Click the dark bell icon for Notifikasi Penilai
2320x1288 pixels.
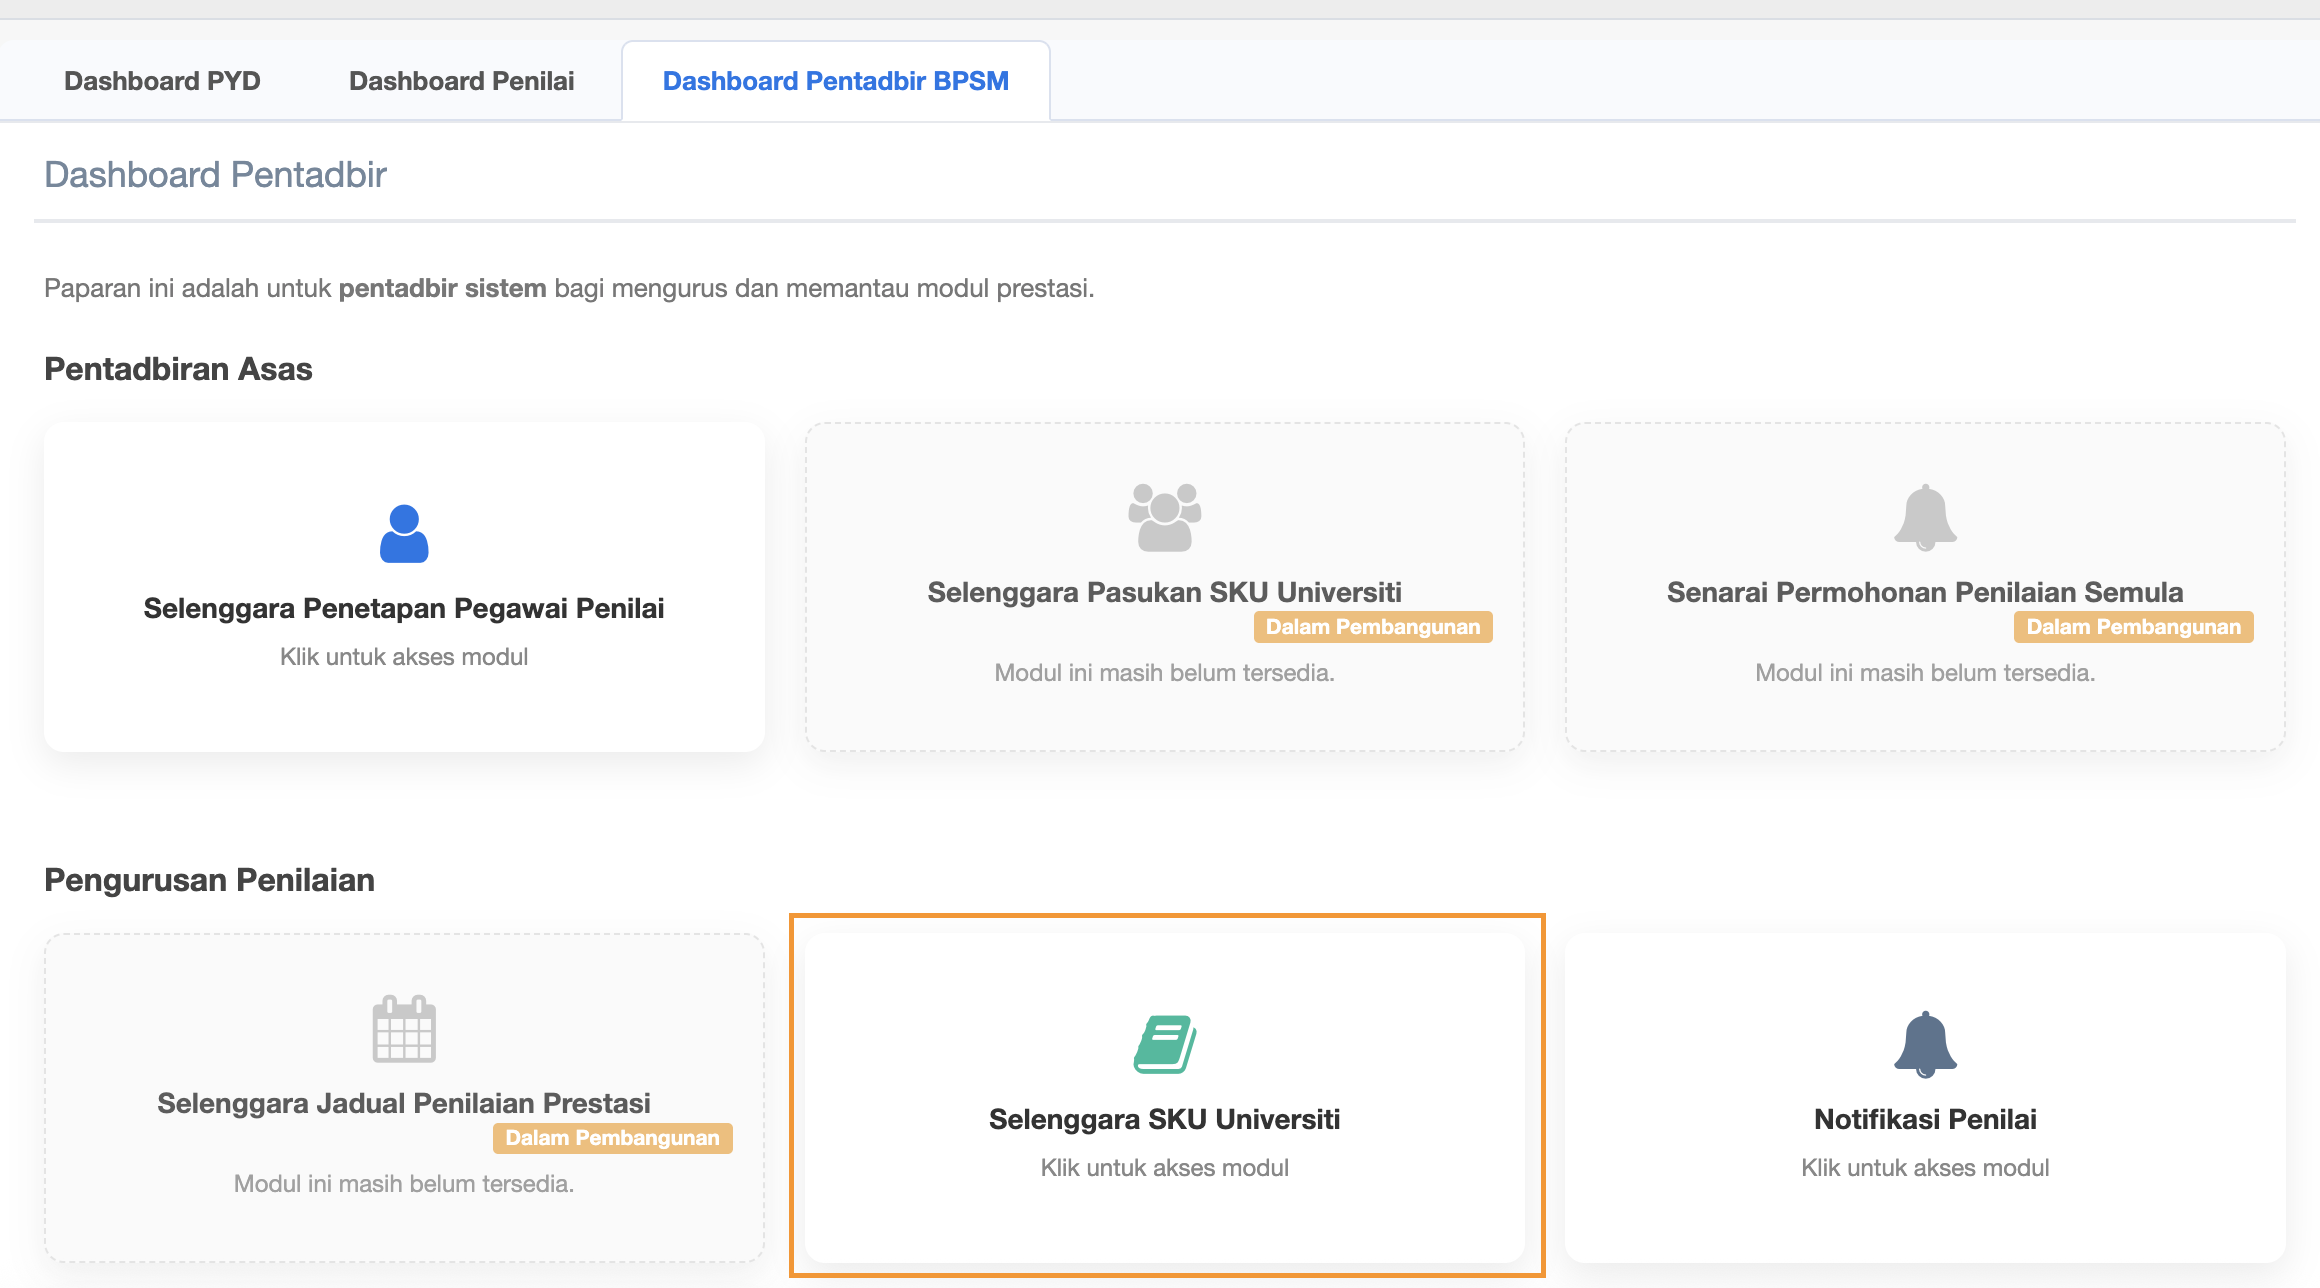tap(1925, 1045)
